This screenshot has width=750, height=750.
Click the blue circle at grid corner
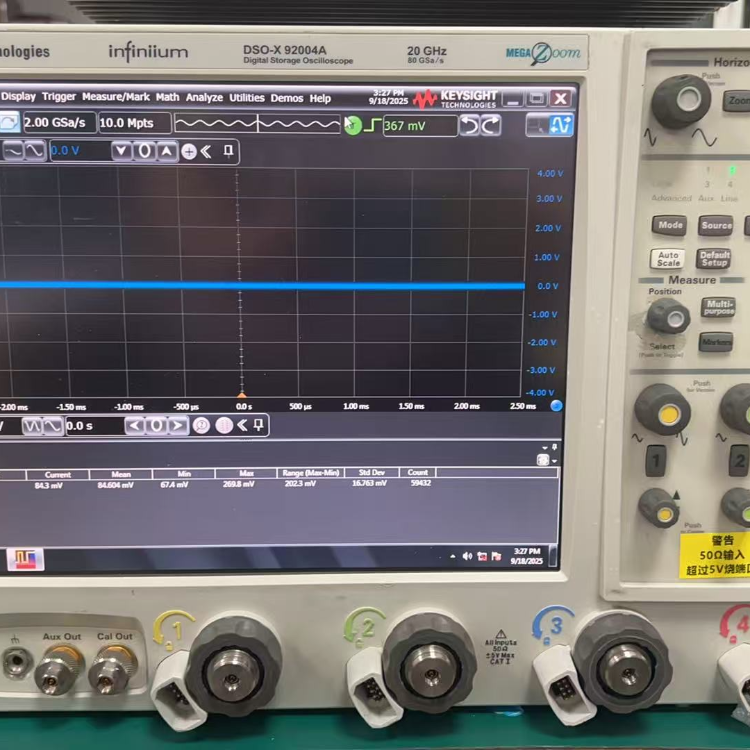click(556, 406)
